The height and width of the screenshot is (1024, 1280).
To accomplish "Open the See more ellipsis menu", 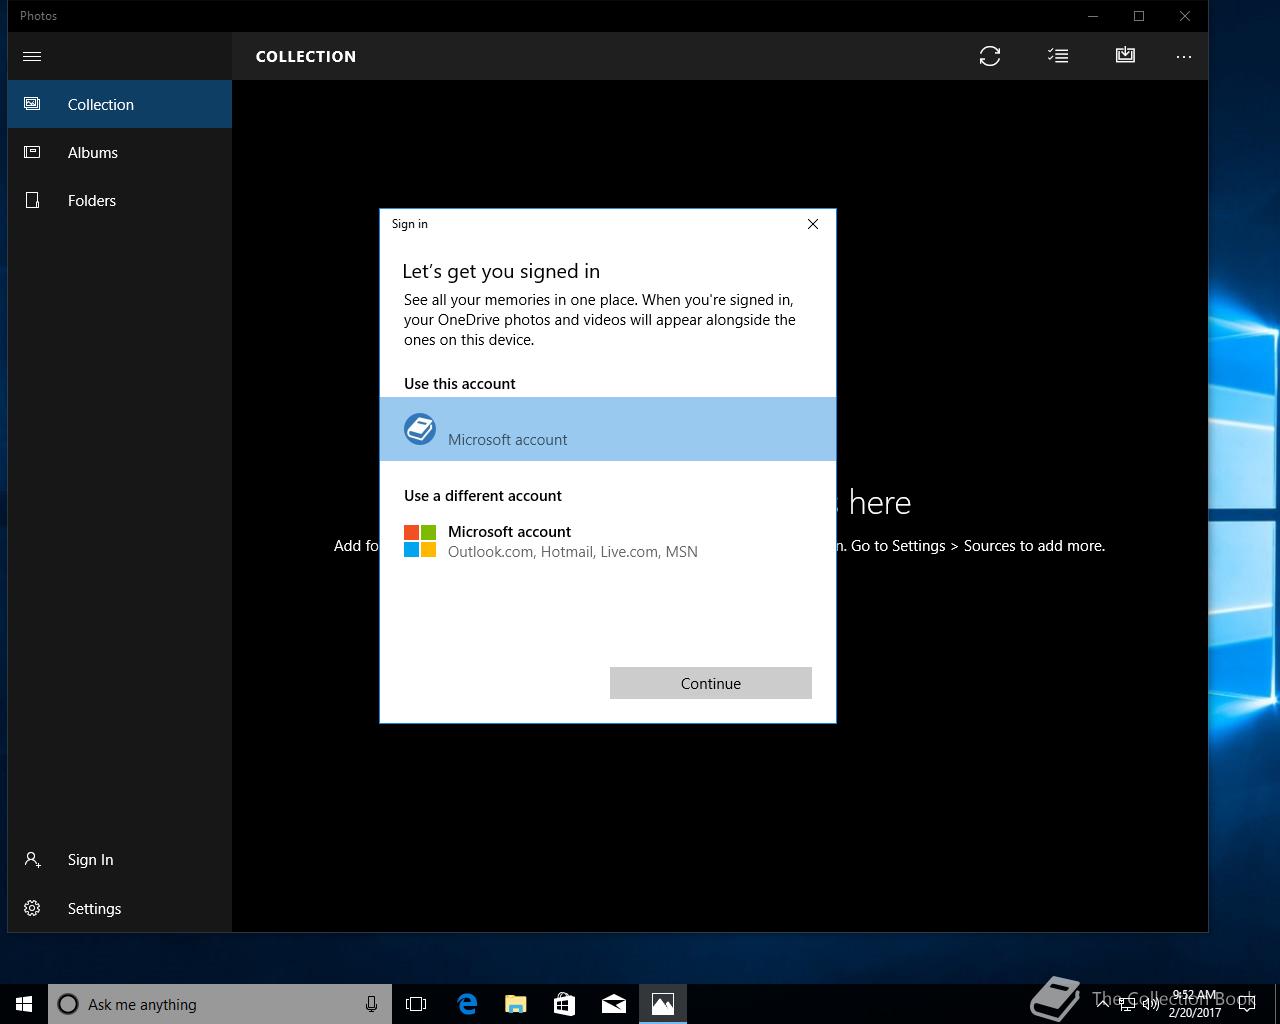I will (1184, 56).
